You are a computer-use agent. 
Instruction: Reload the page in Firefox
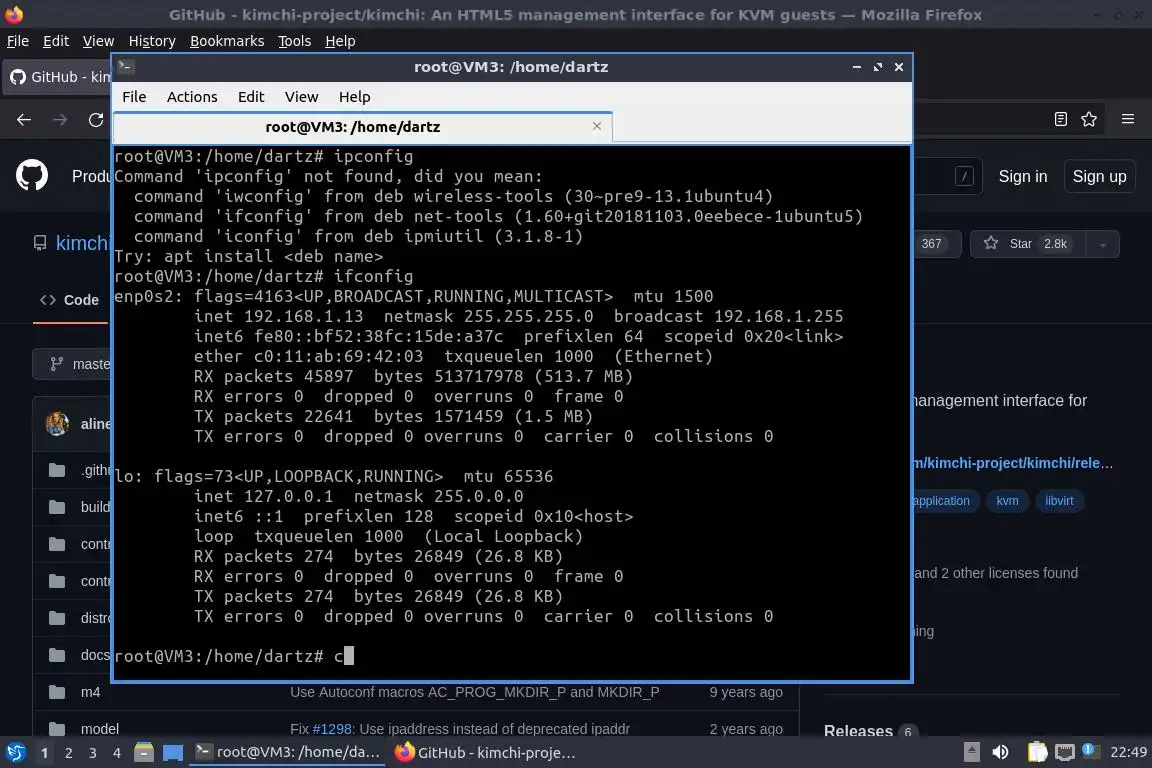[96, 120]
